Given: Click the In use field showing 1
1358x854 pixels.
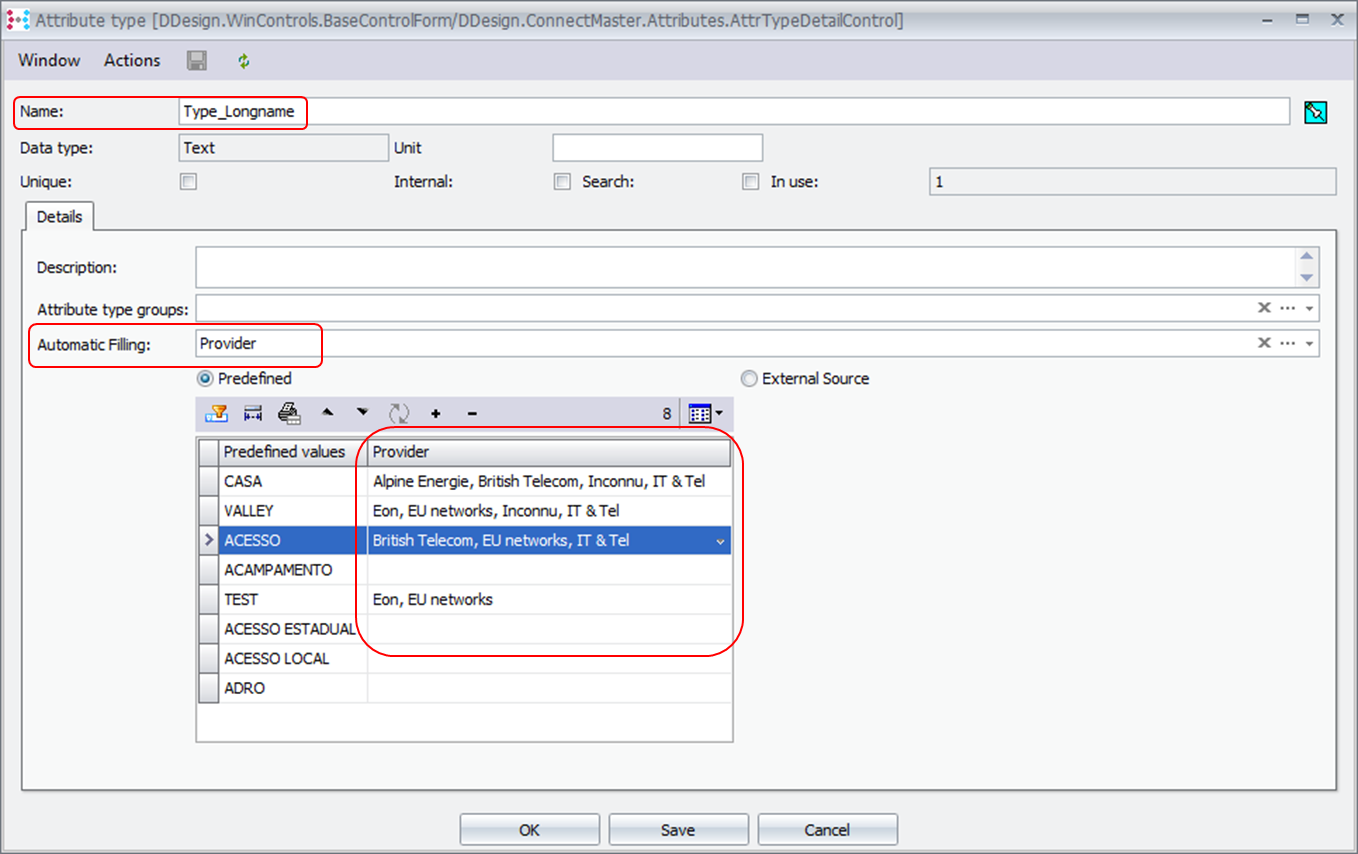Looking at the screenshot, I should (x=1133, y=182).
